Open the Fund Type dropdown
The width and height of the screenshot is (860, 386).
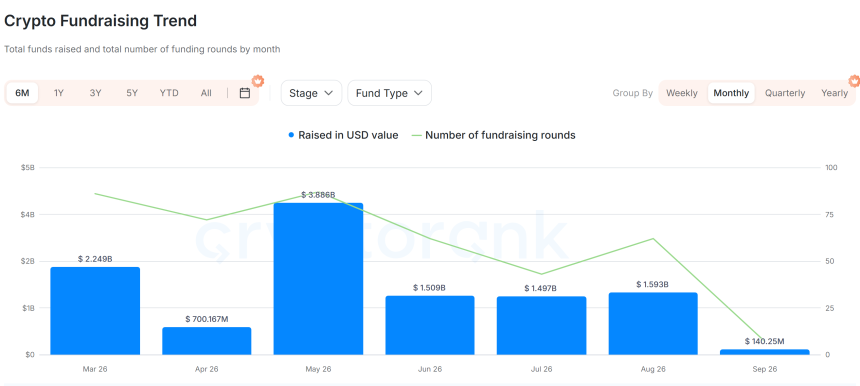(x=389, y=93)
